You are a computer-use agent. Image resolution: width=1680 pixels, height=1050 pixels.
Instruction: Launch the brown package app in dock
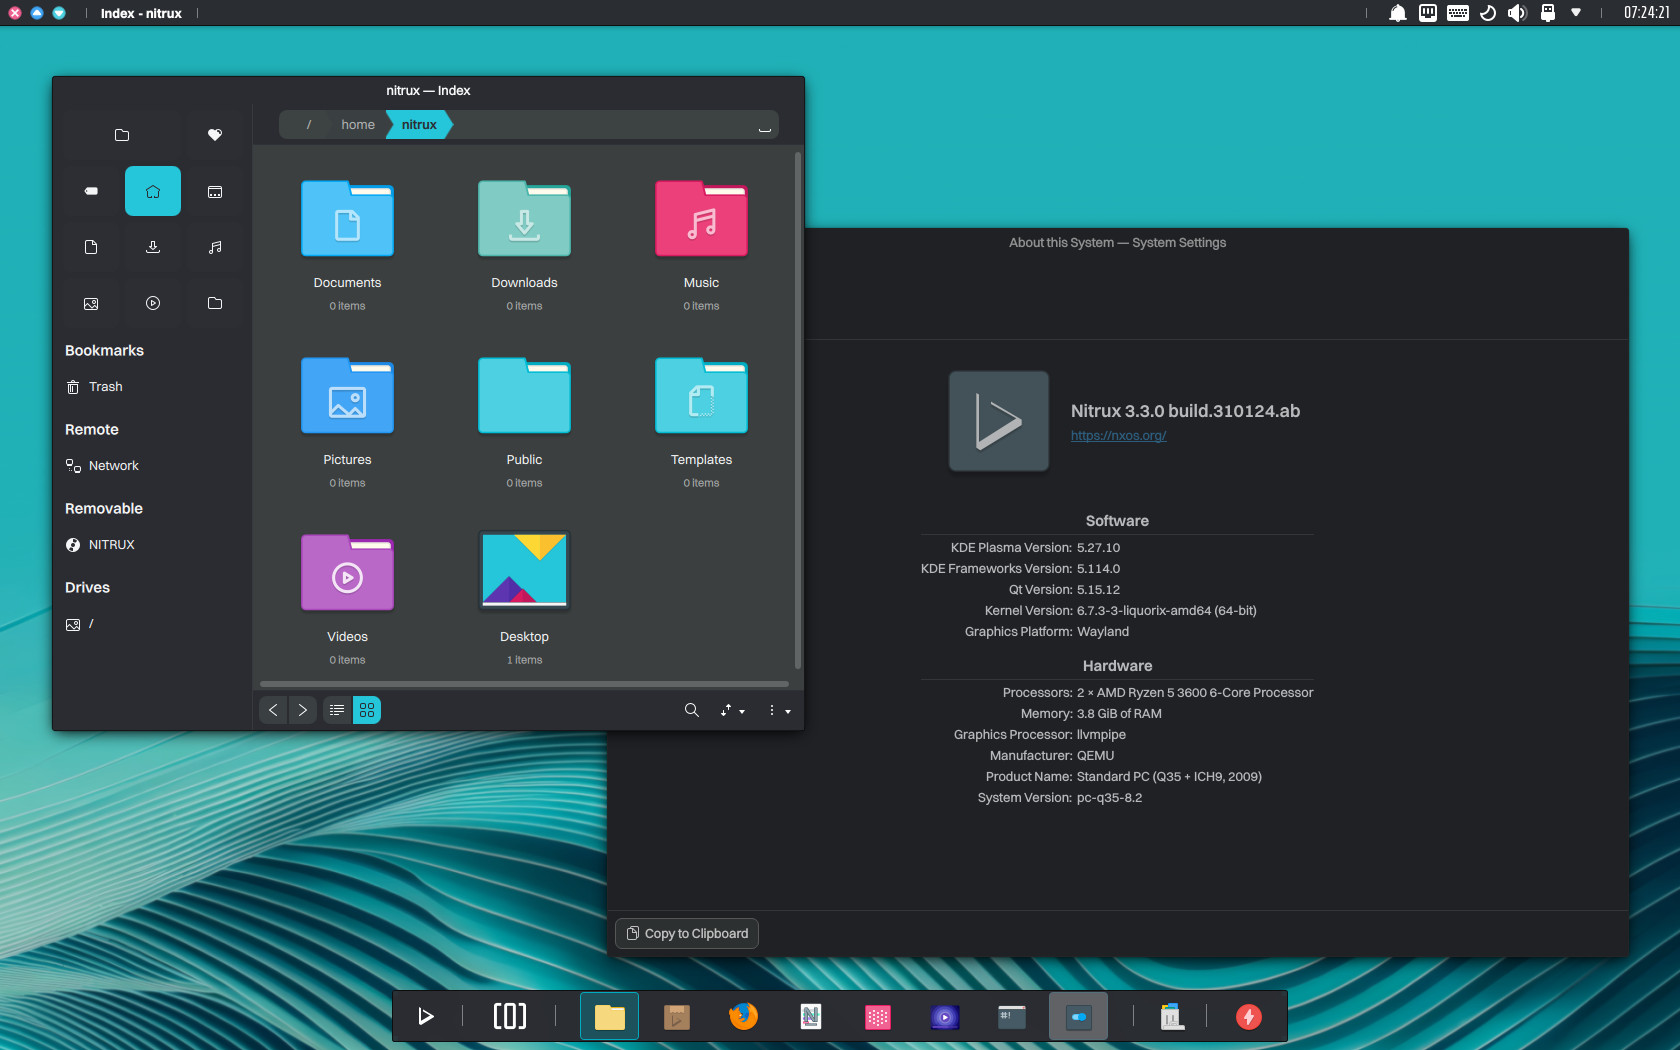pyautogui.click(x=677, y=1017)
